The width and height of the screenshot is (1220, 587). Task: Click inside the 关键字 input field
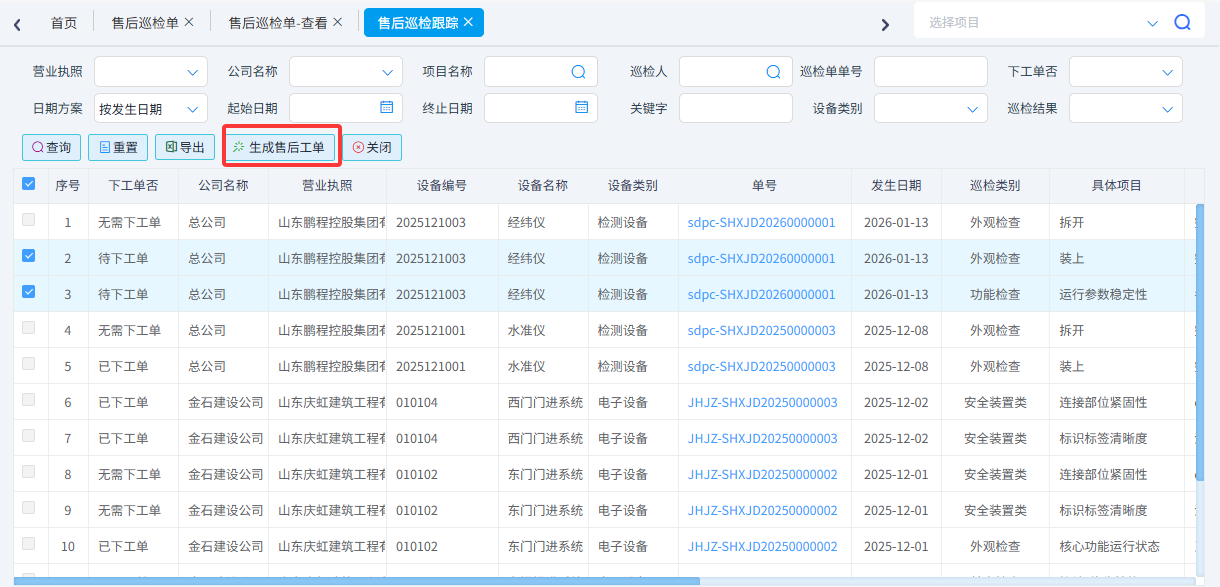pos(735,107)
